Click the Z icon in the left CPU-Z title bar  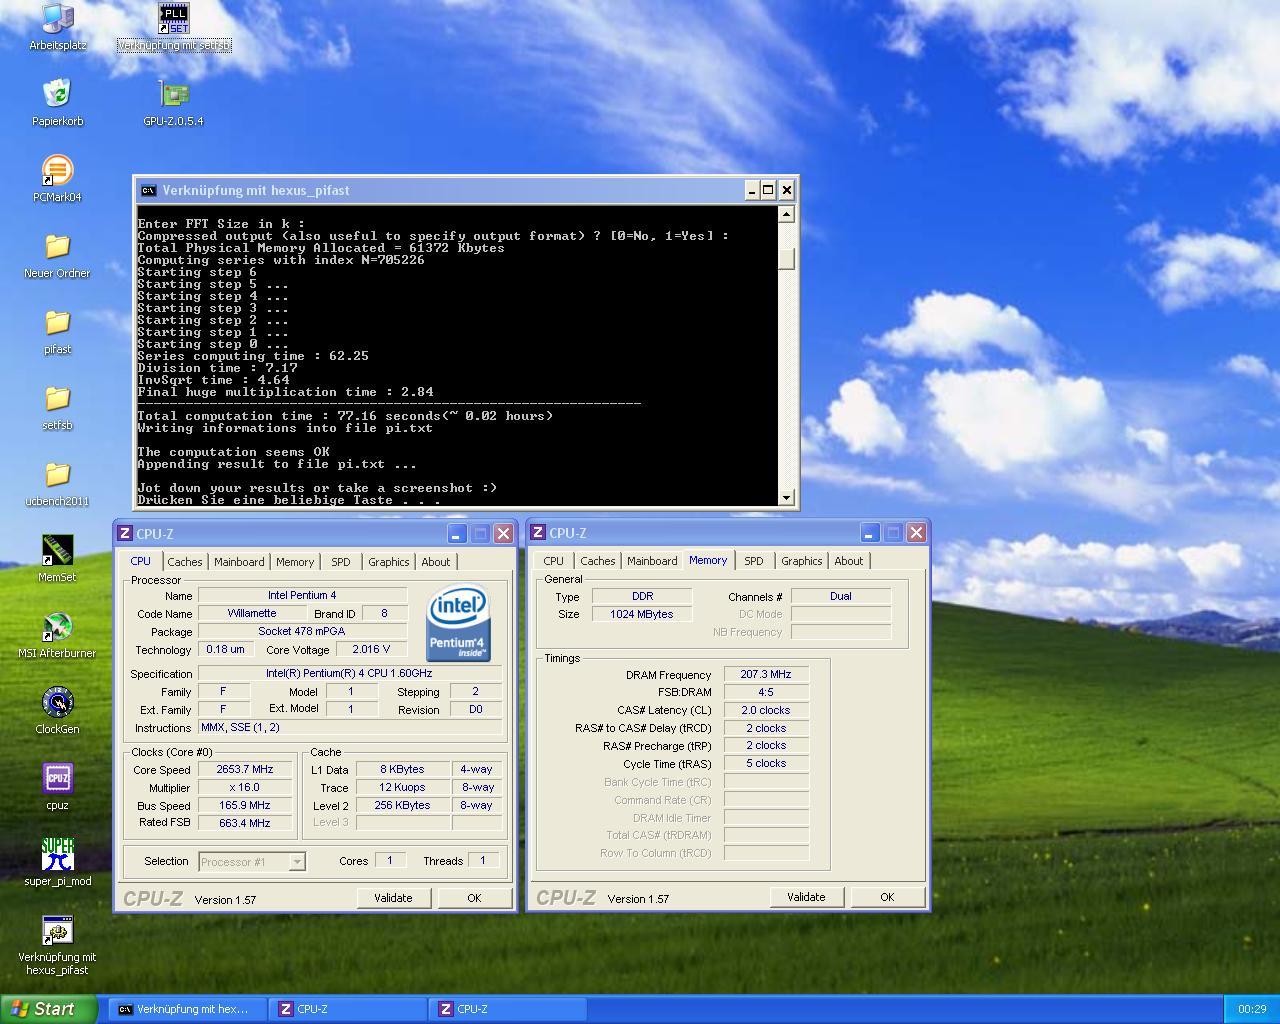click(125, 533)
